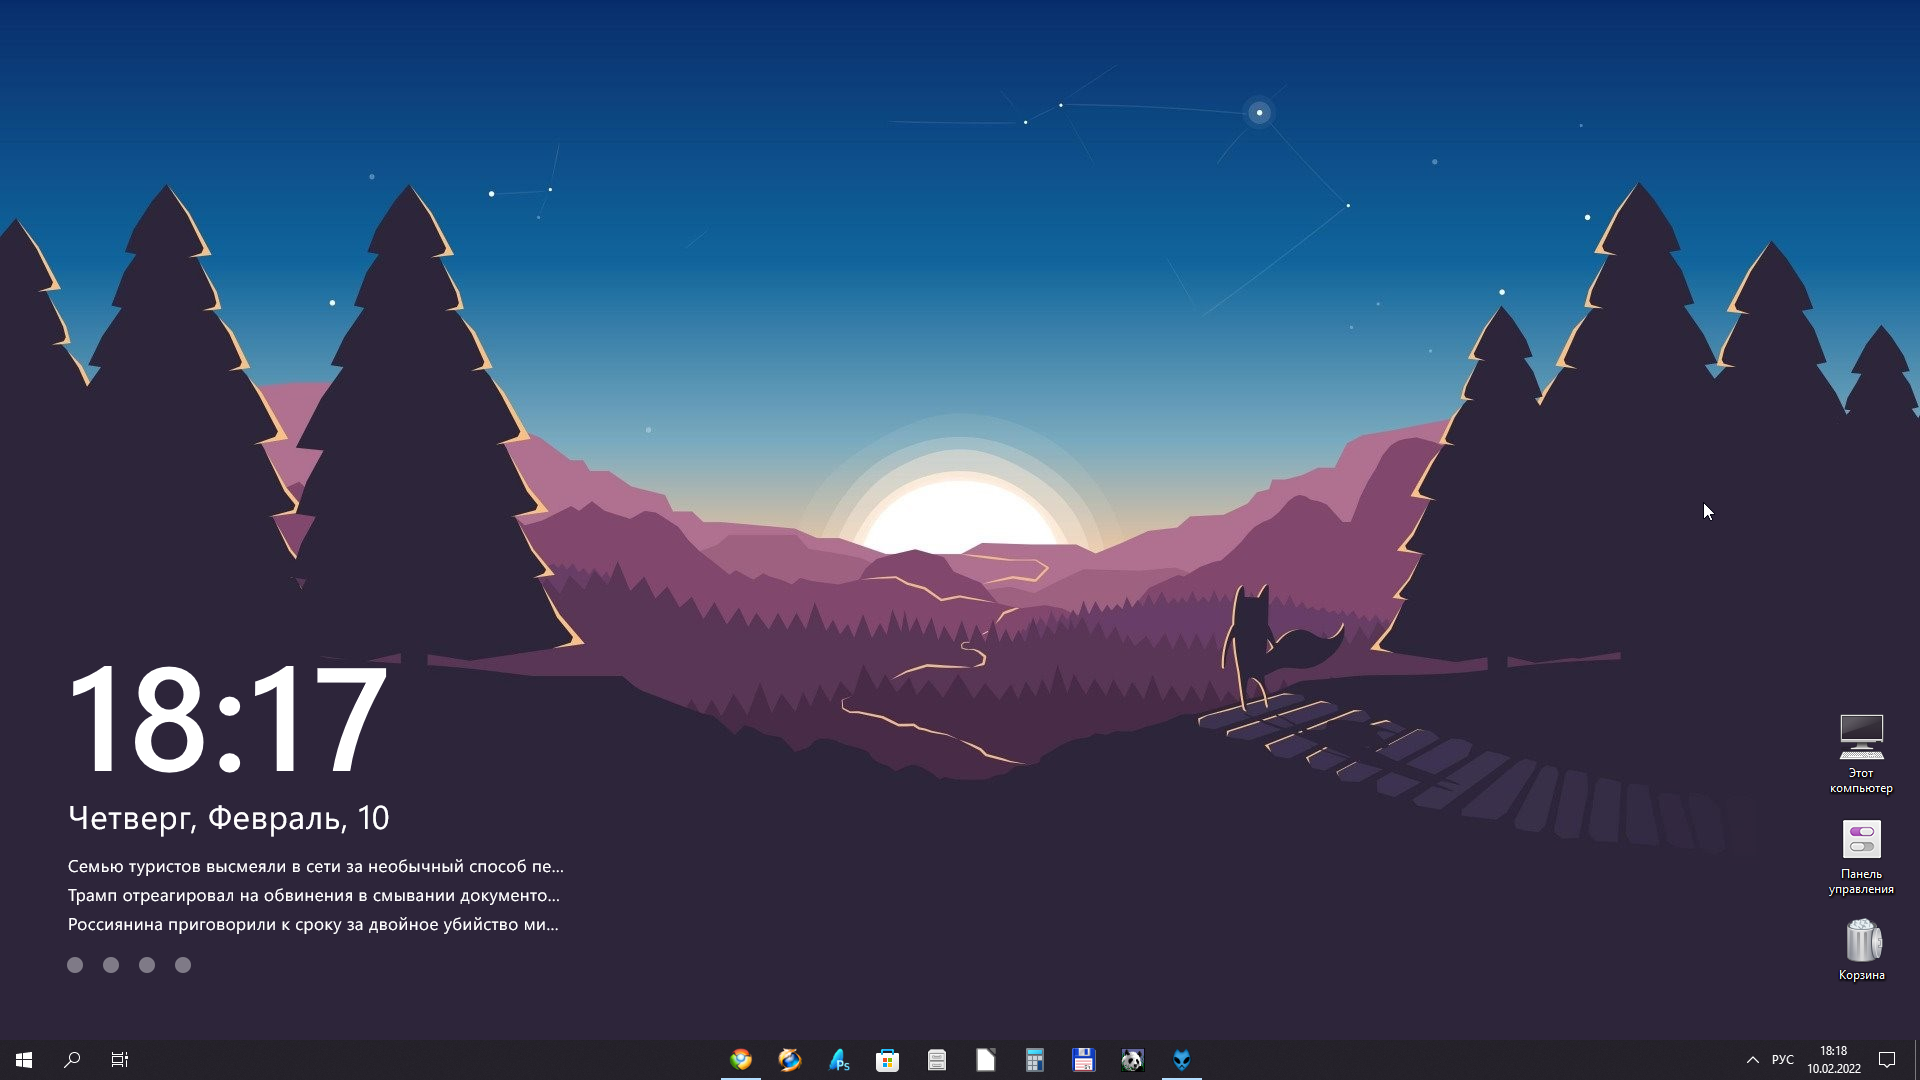Open news headline about Трамп
The width and height of the screenshot is (1920, 1080).
coord(313,895)
